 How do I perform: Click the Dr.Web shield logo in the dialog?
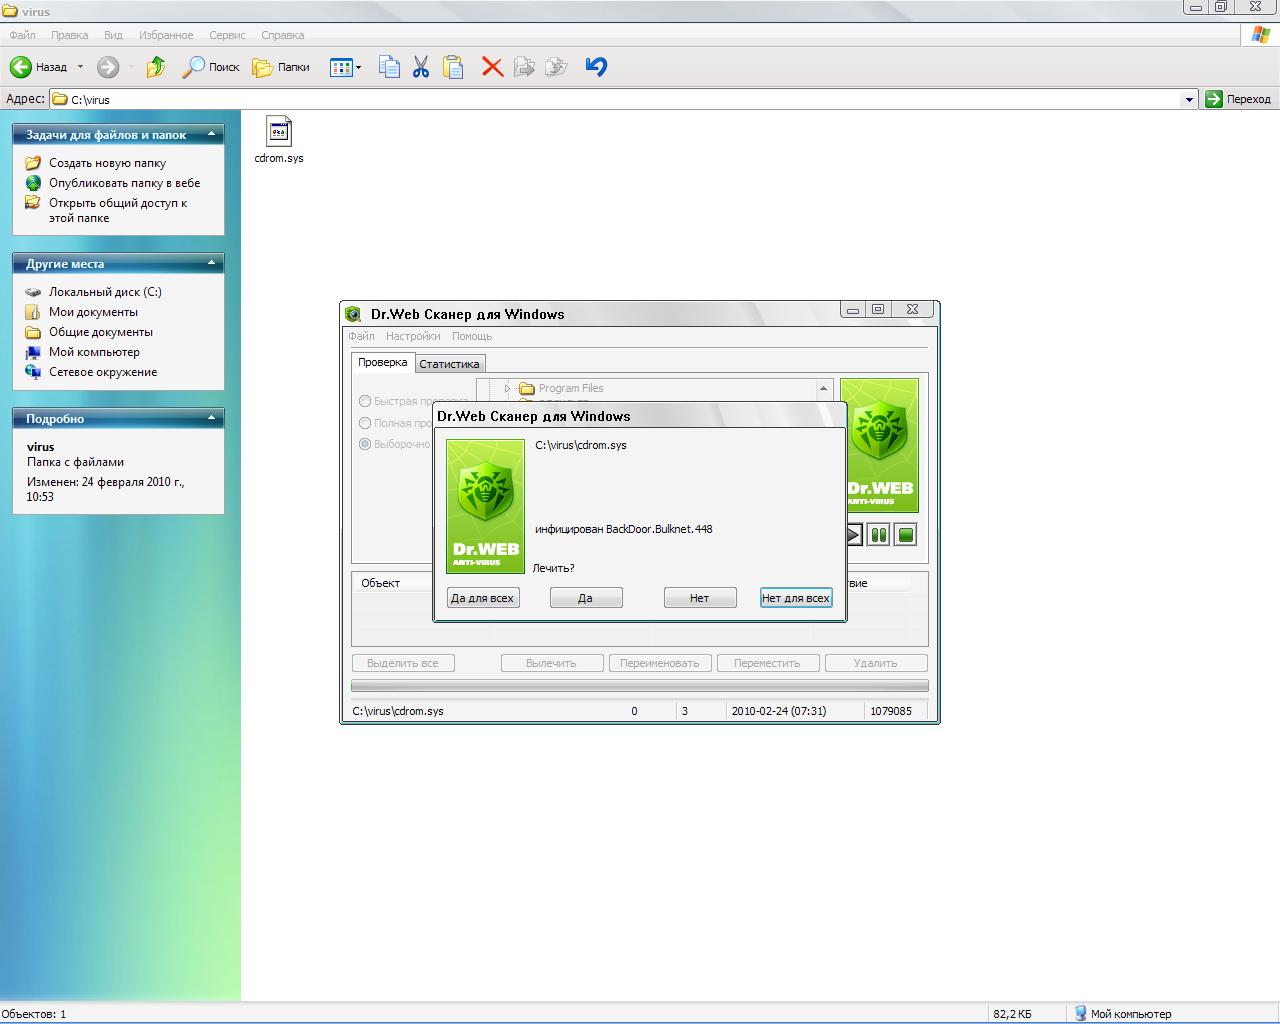[485, 506]
